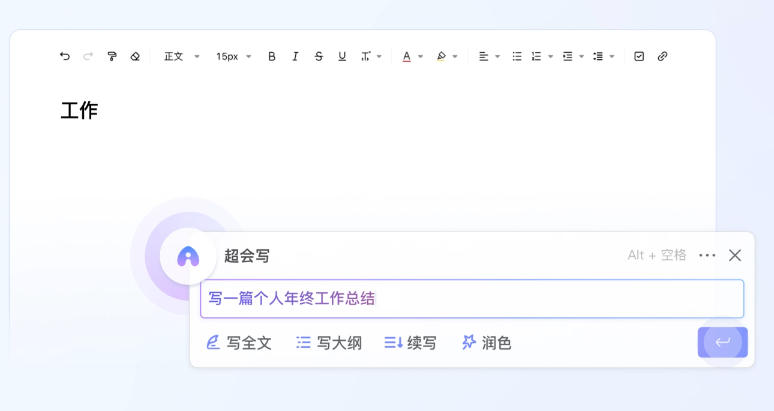Viewport: 774px width, 411px height.
Task: Open the three-dot more options menu
Action: pyautogui.click(x=707, y=255)
